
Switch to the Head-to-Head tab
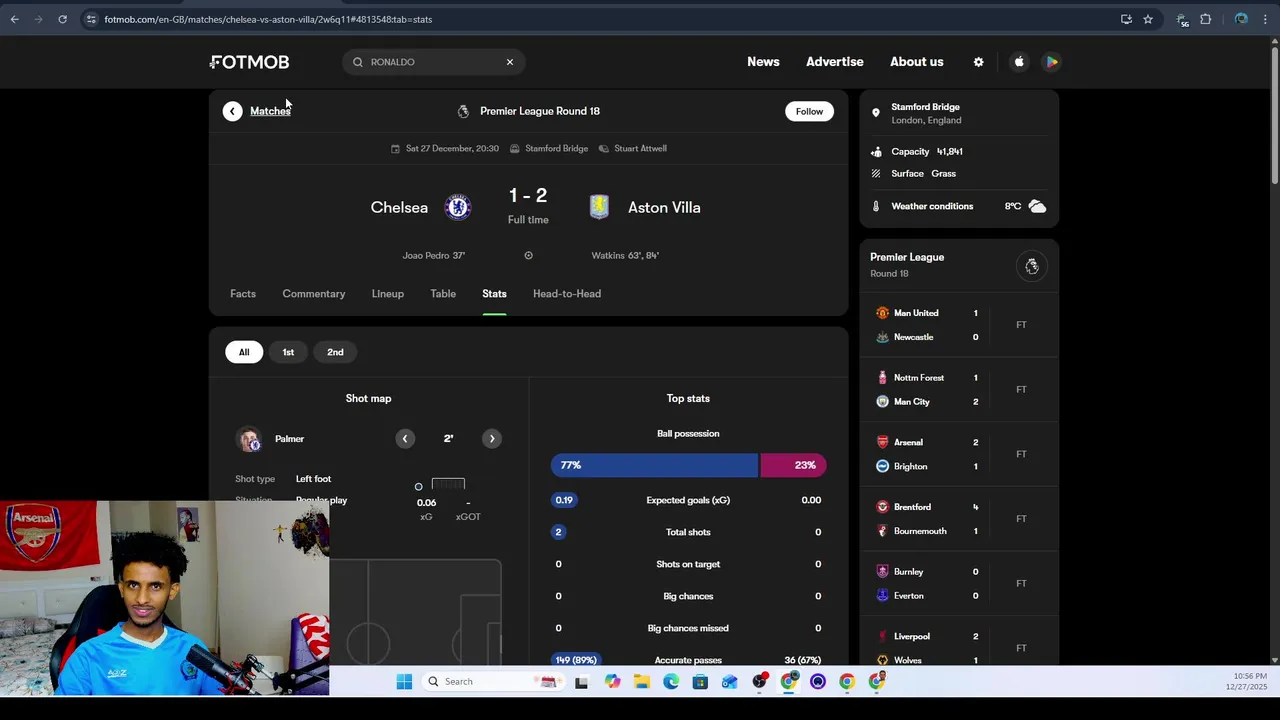(x=567, y=294)
